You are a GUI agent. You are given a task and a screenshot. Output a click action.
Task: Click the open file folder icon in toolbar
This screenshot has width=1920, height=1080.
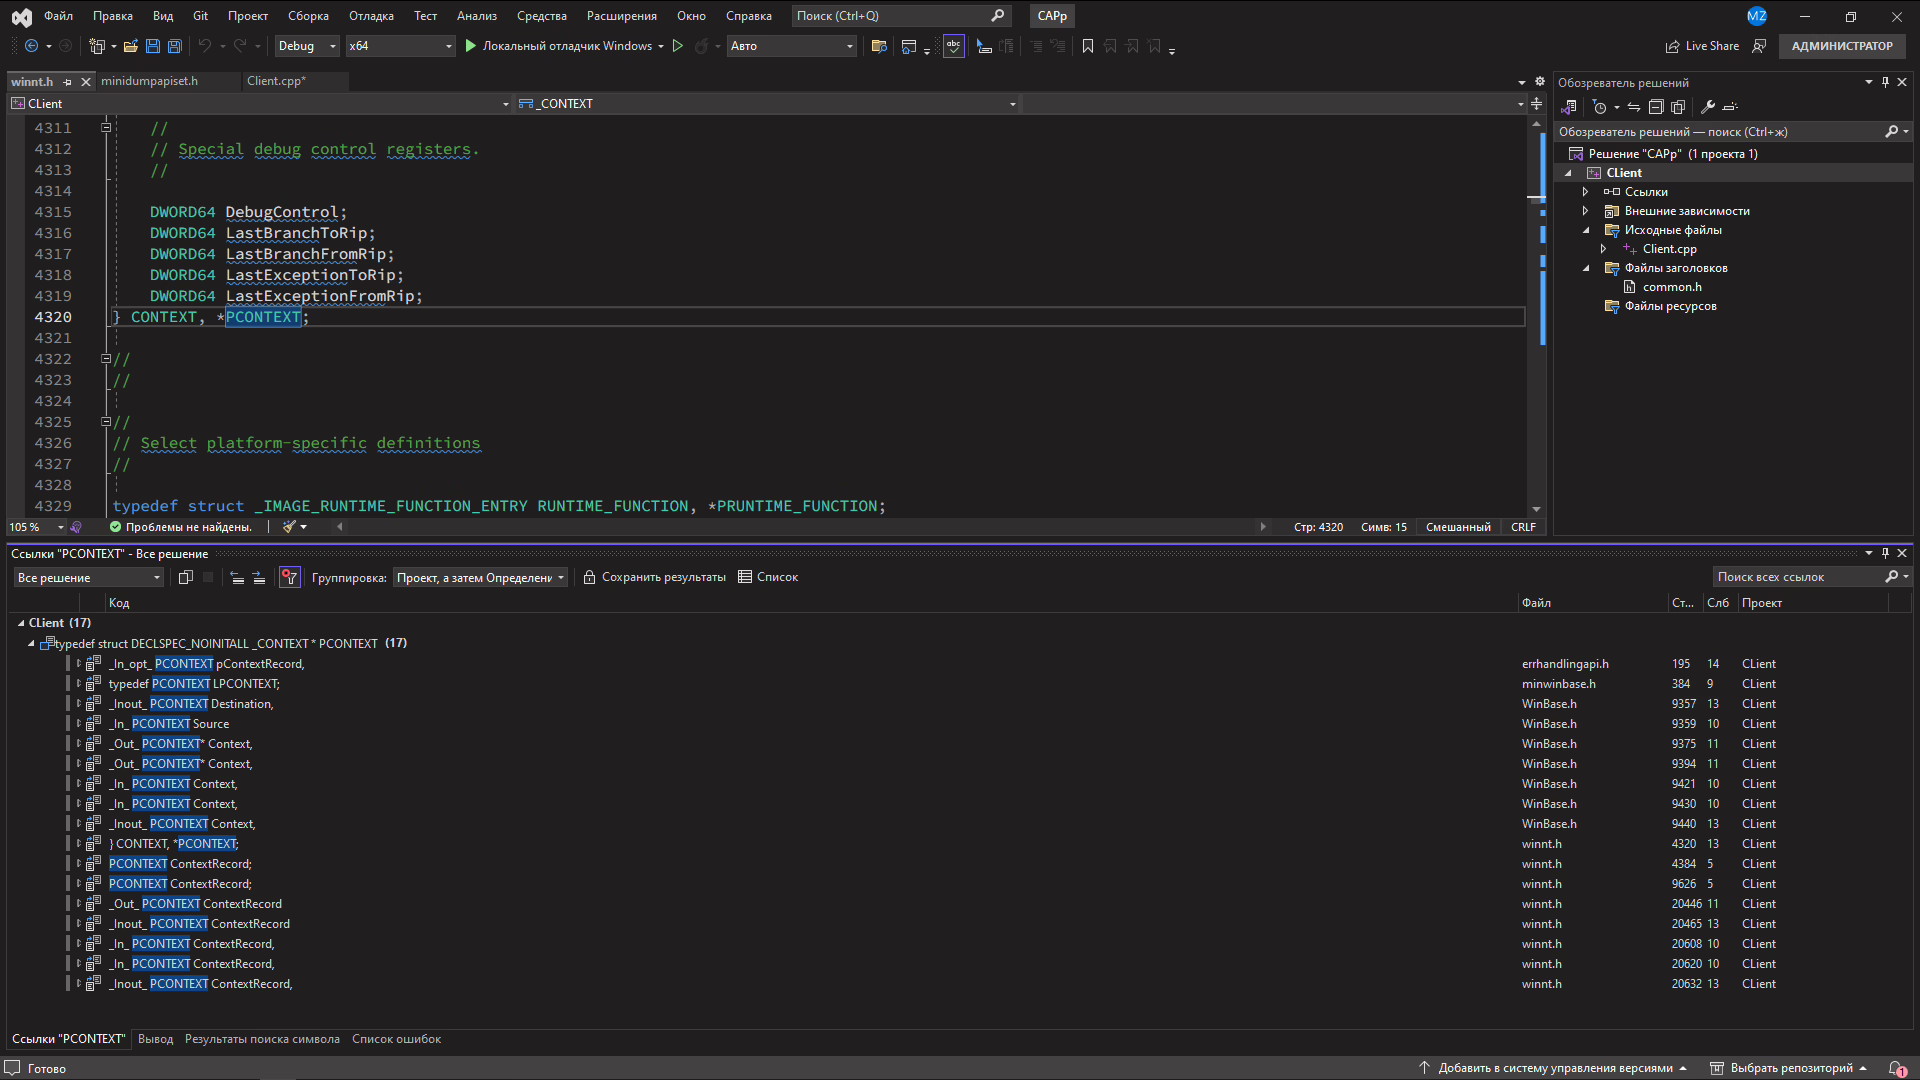tap(130, 46)
